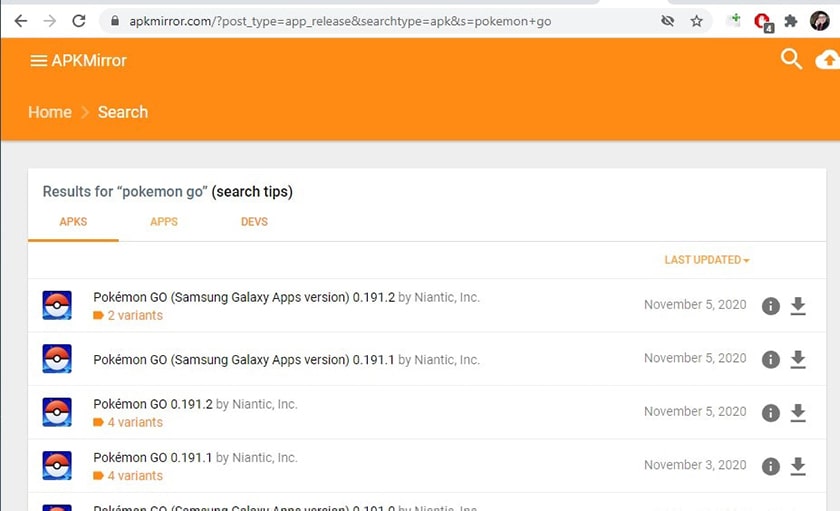Open Chrome extensions puzzle icon

point(791,21)
